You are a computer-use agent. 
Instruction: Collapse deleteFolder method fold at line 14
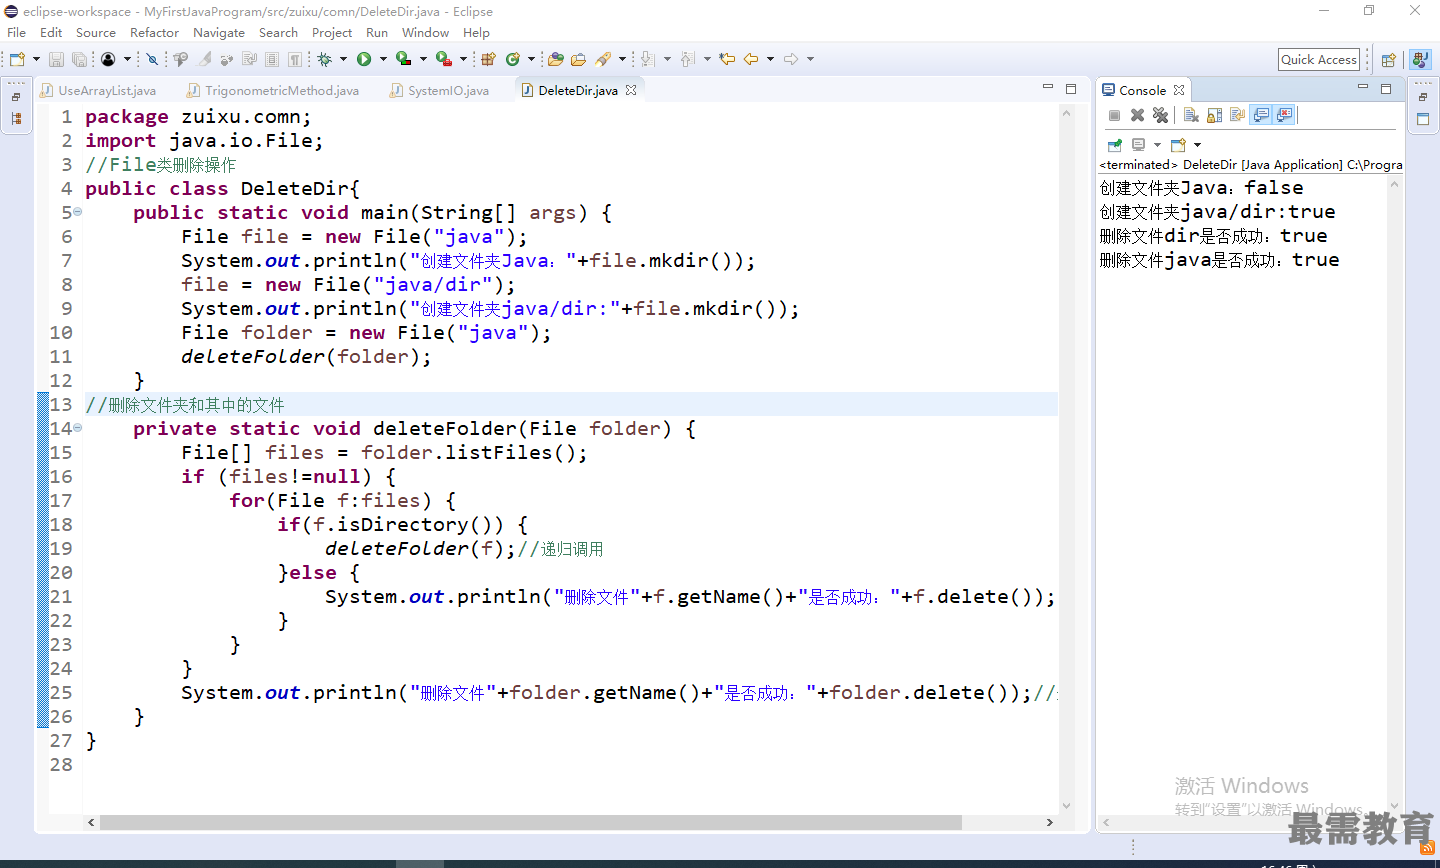77,428
